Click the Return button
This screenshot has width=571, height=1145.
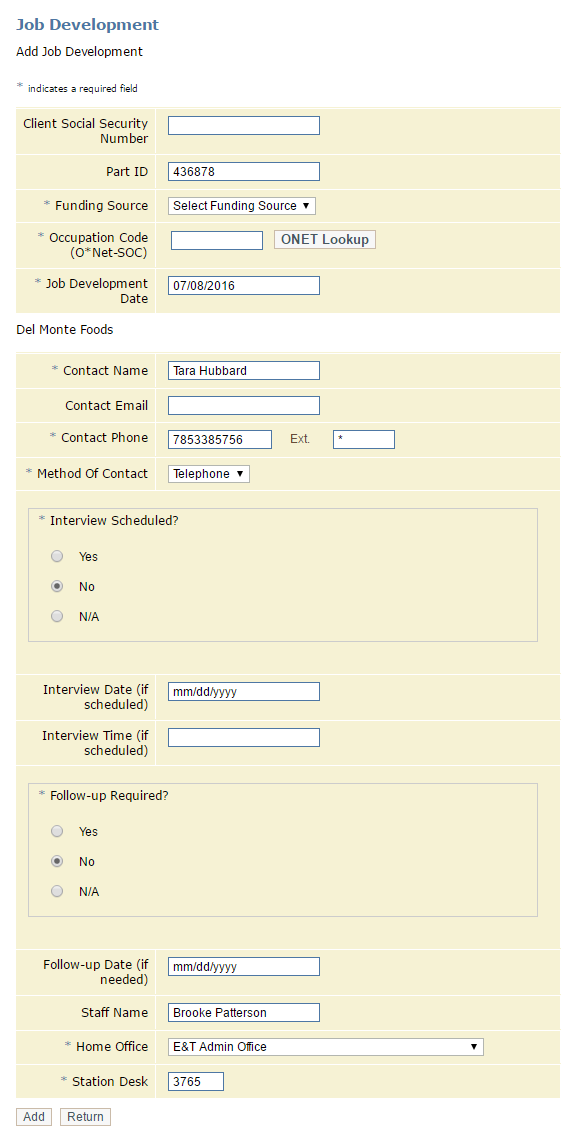(x=85, y=1117)
